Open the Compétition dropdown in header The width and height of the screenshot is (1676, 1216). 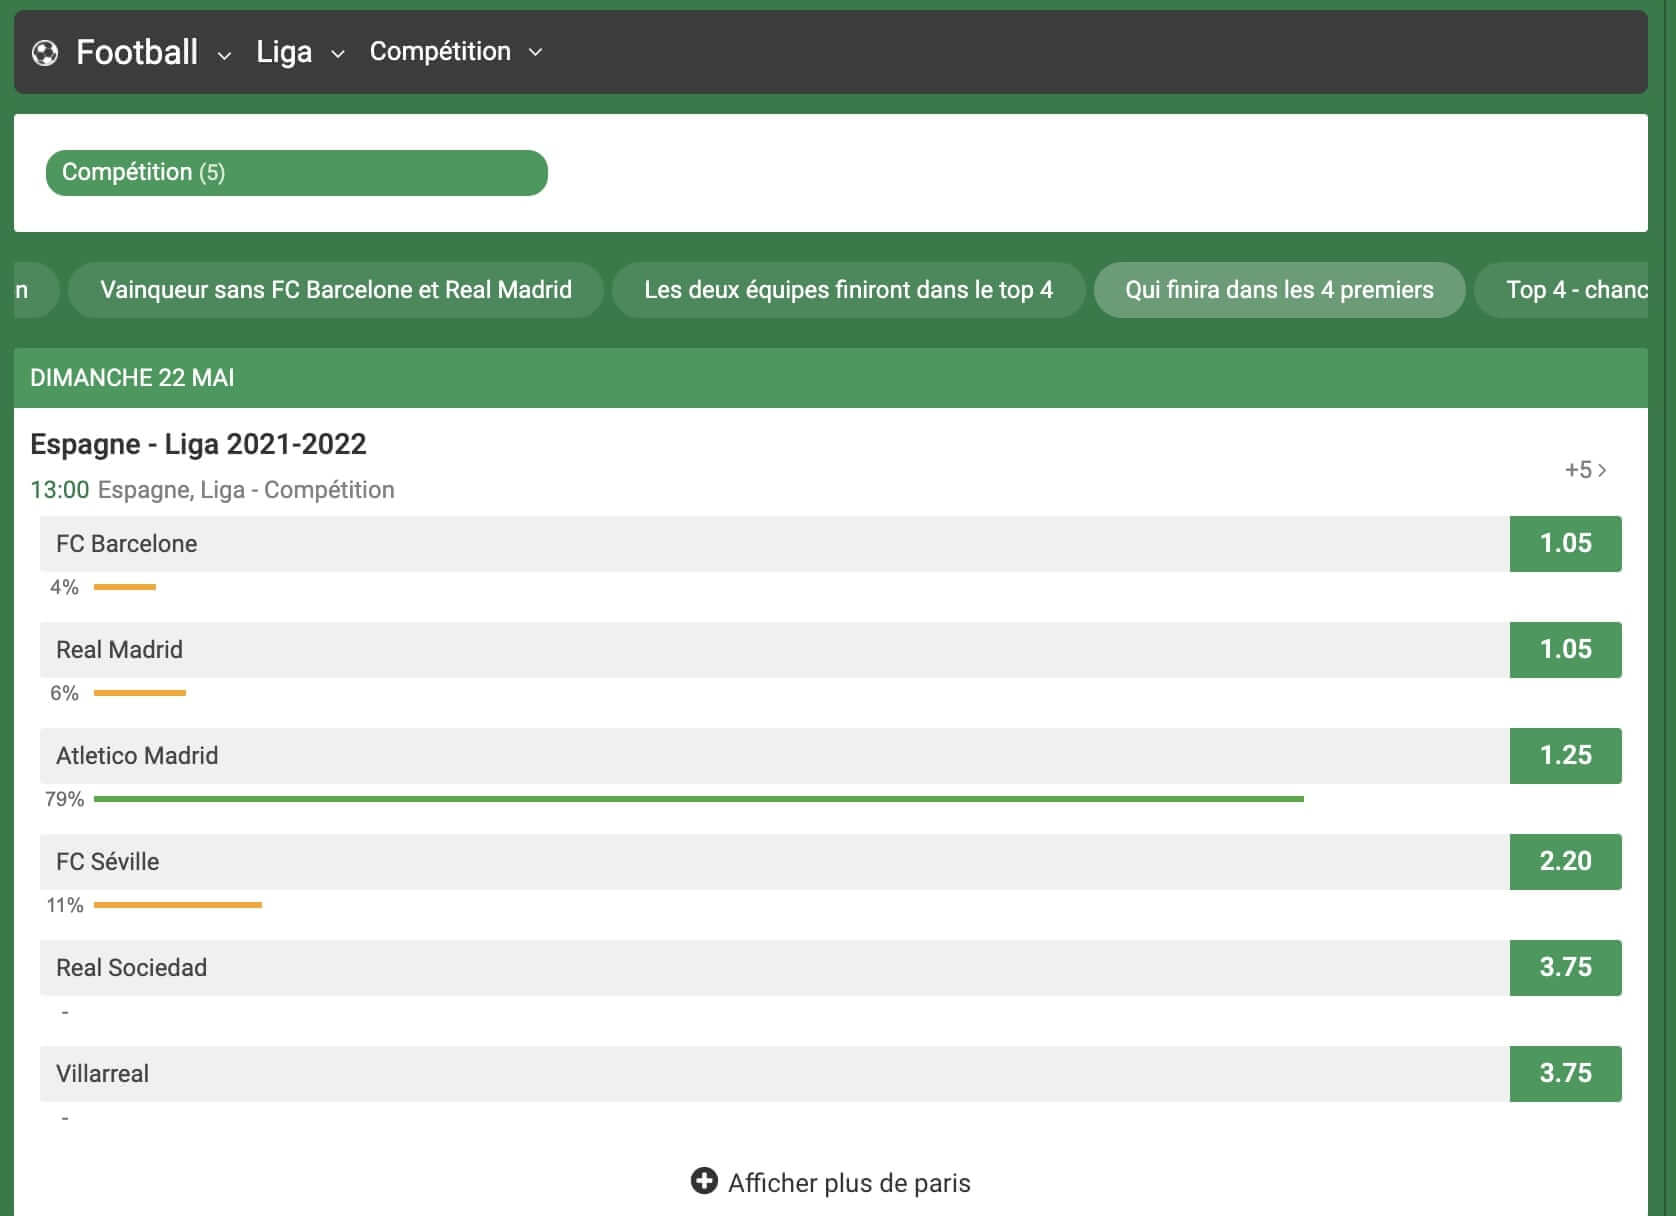pyautogui.click(x=456, y=52)
